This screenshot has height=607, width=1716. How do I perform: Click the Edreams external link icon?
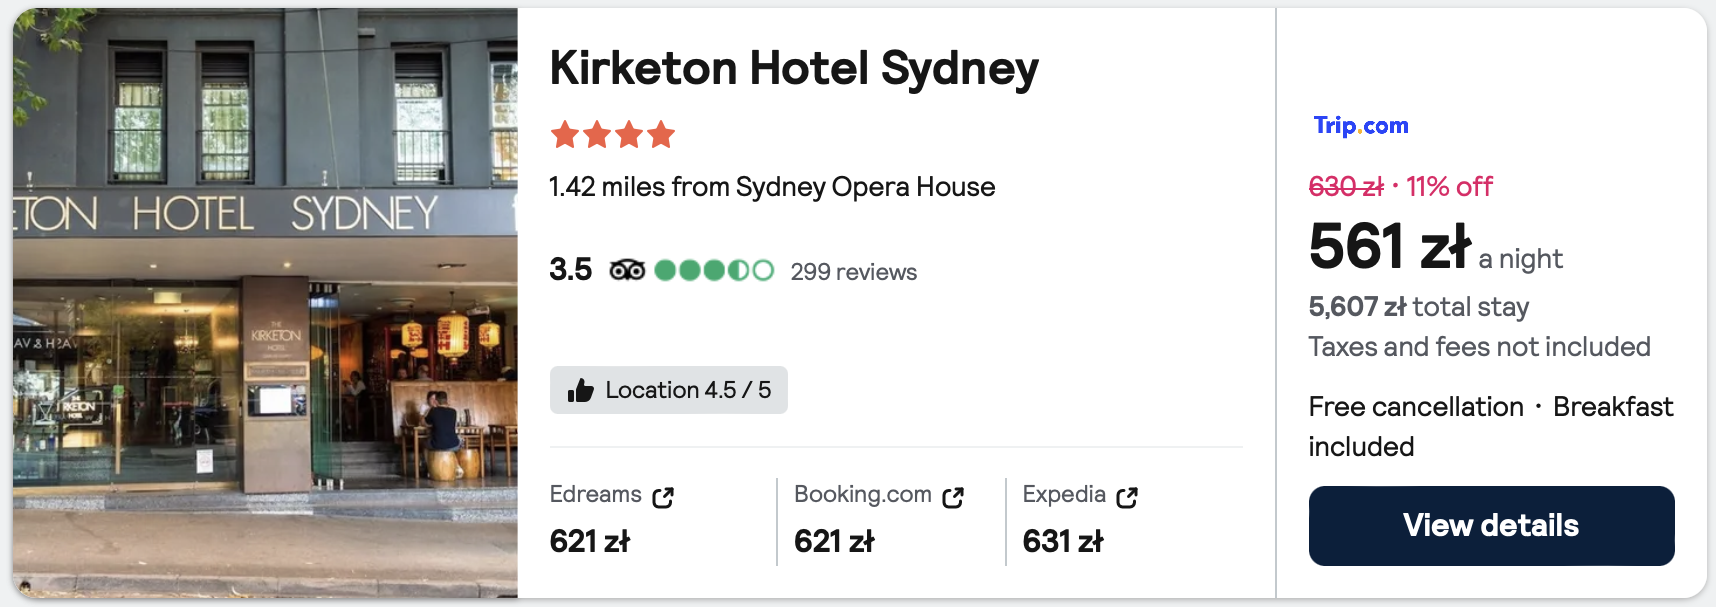(x=663, y=497)
